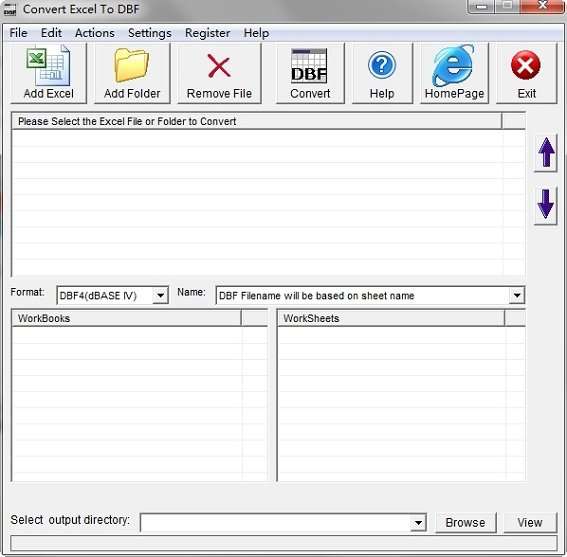Expand the output directory dropdown arrow

(418, 523)
